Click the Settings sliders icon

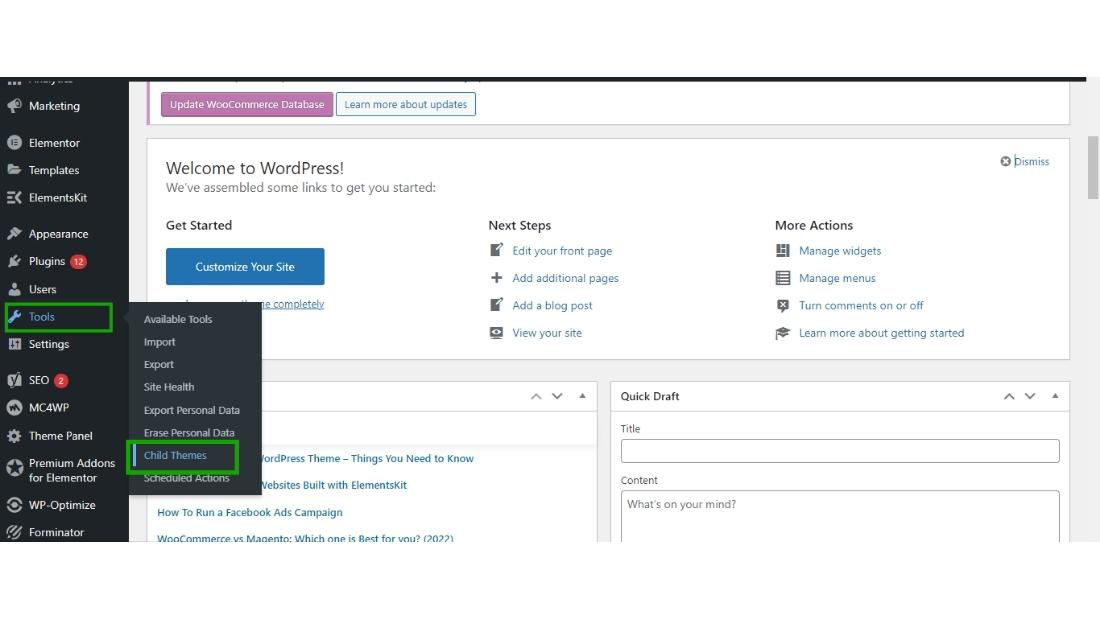tap(14, 344)
